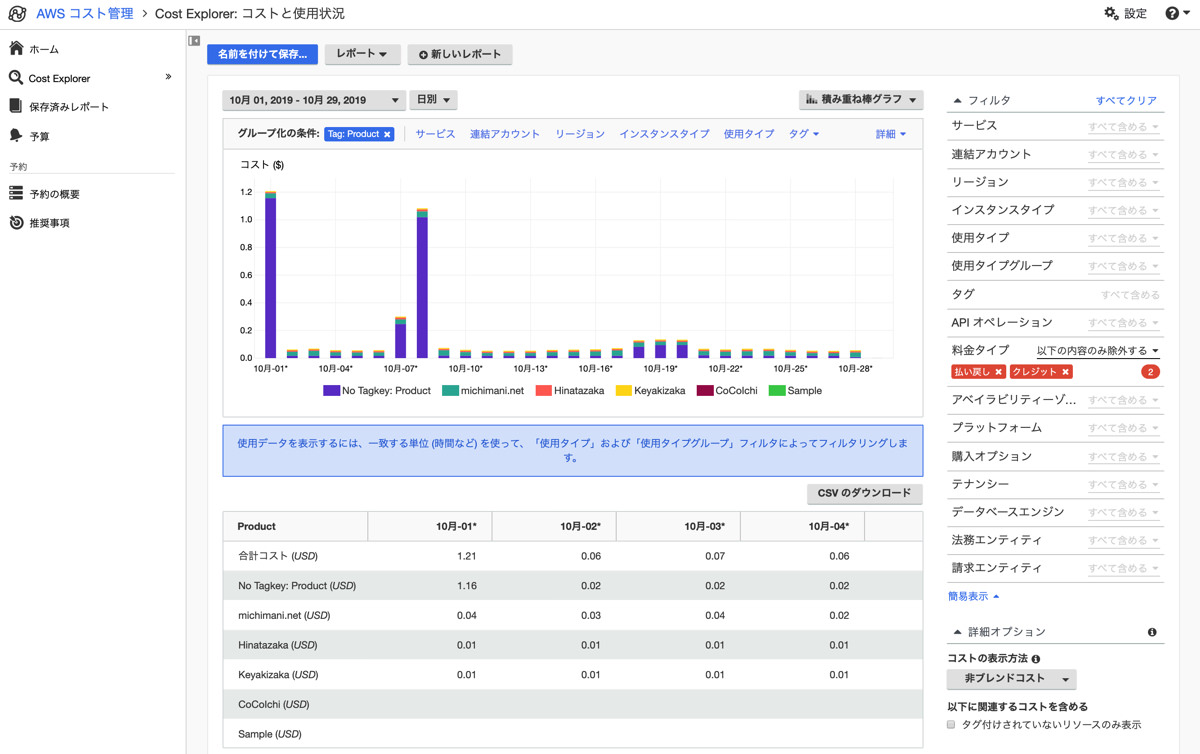1200x754 pixels.
Task: Click the help question-mark icon
Action: [x=1174, y=15]
